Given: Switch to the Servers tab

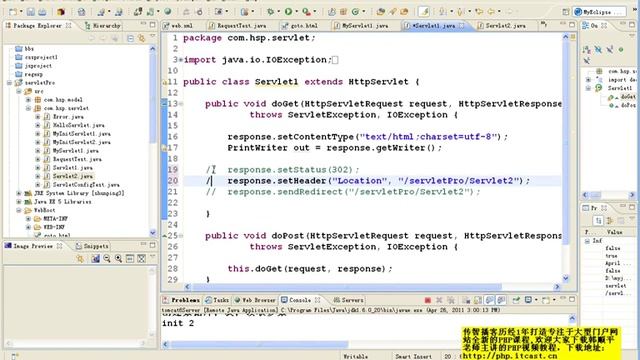Looking at the screenshot, I should pyautogui.click(x=349, y=300).
